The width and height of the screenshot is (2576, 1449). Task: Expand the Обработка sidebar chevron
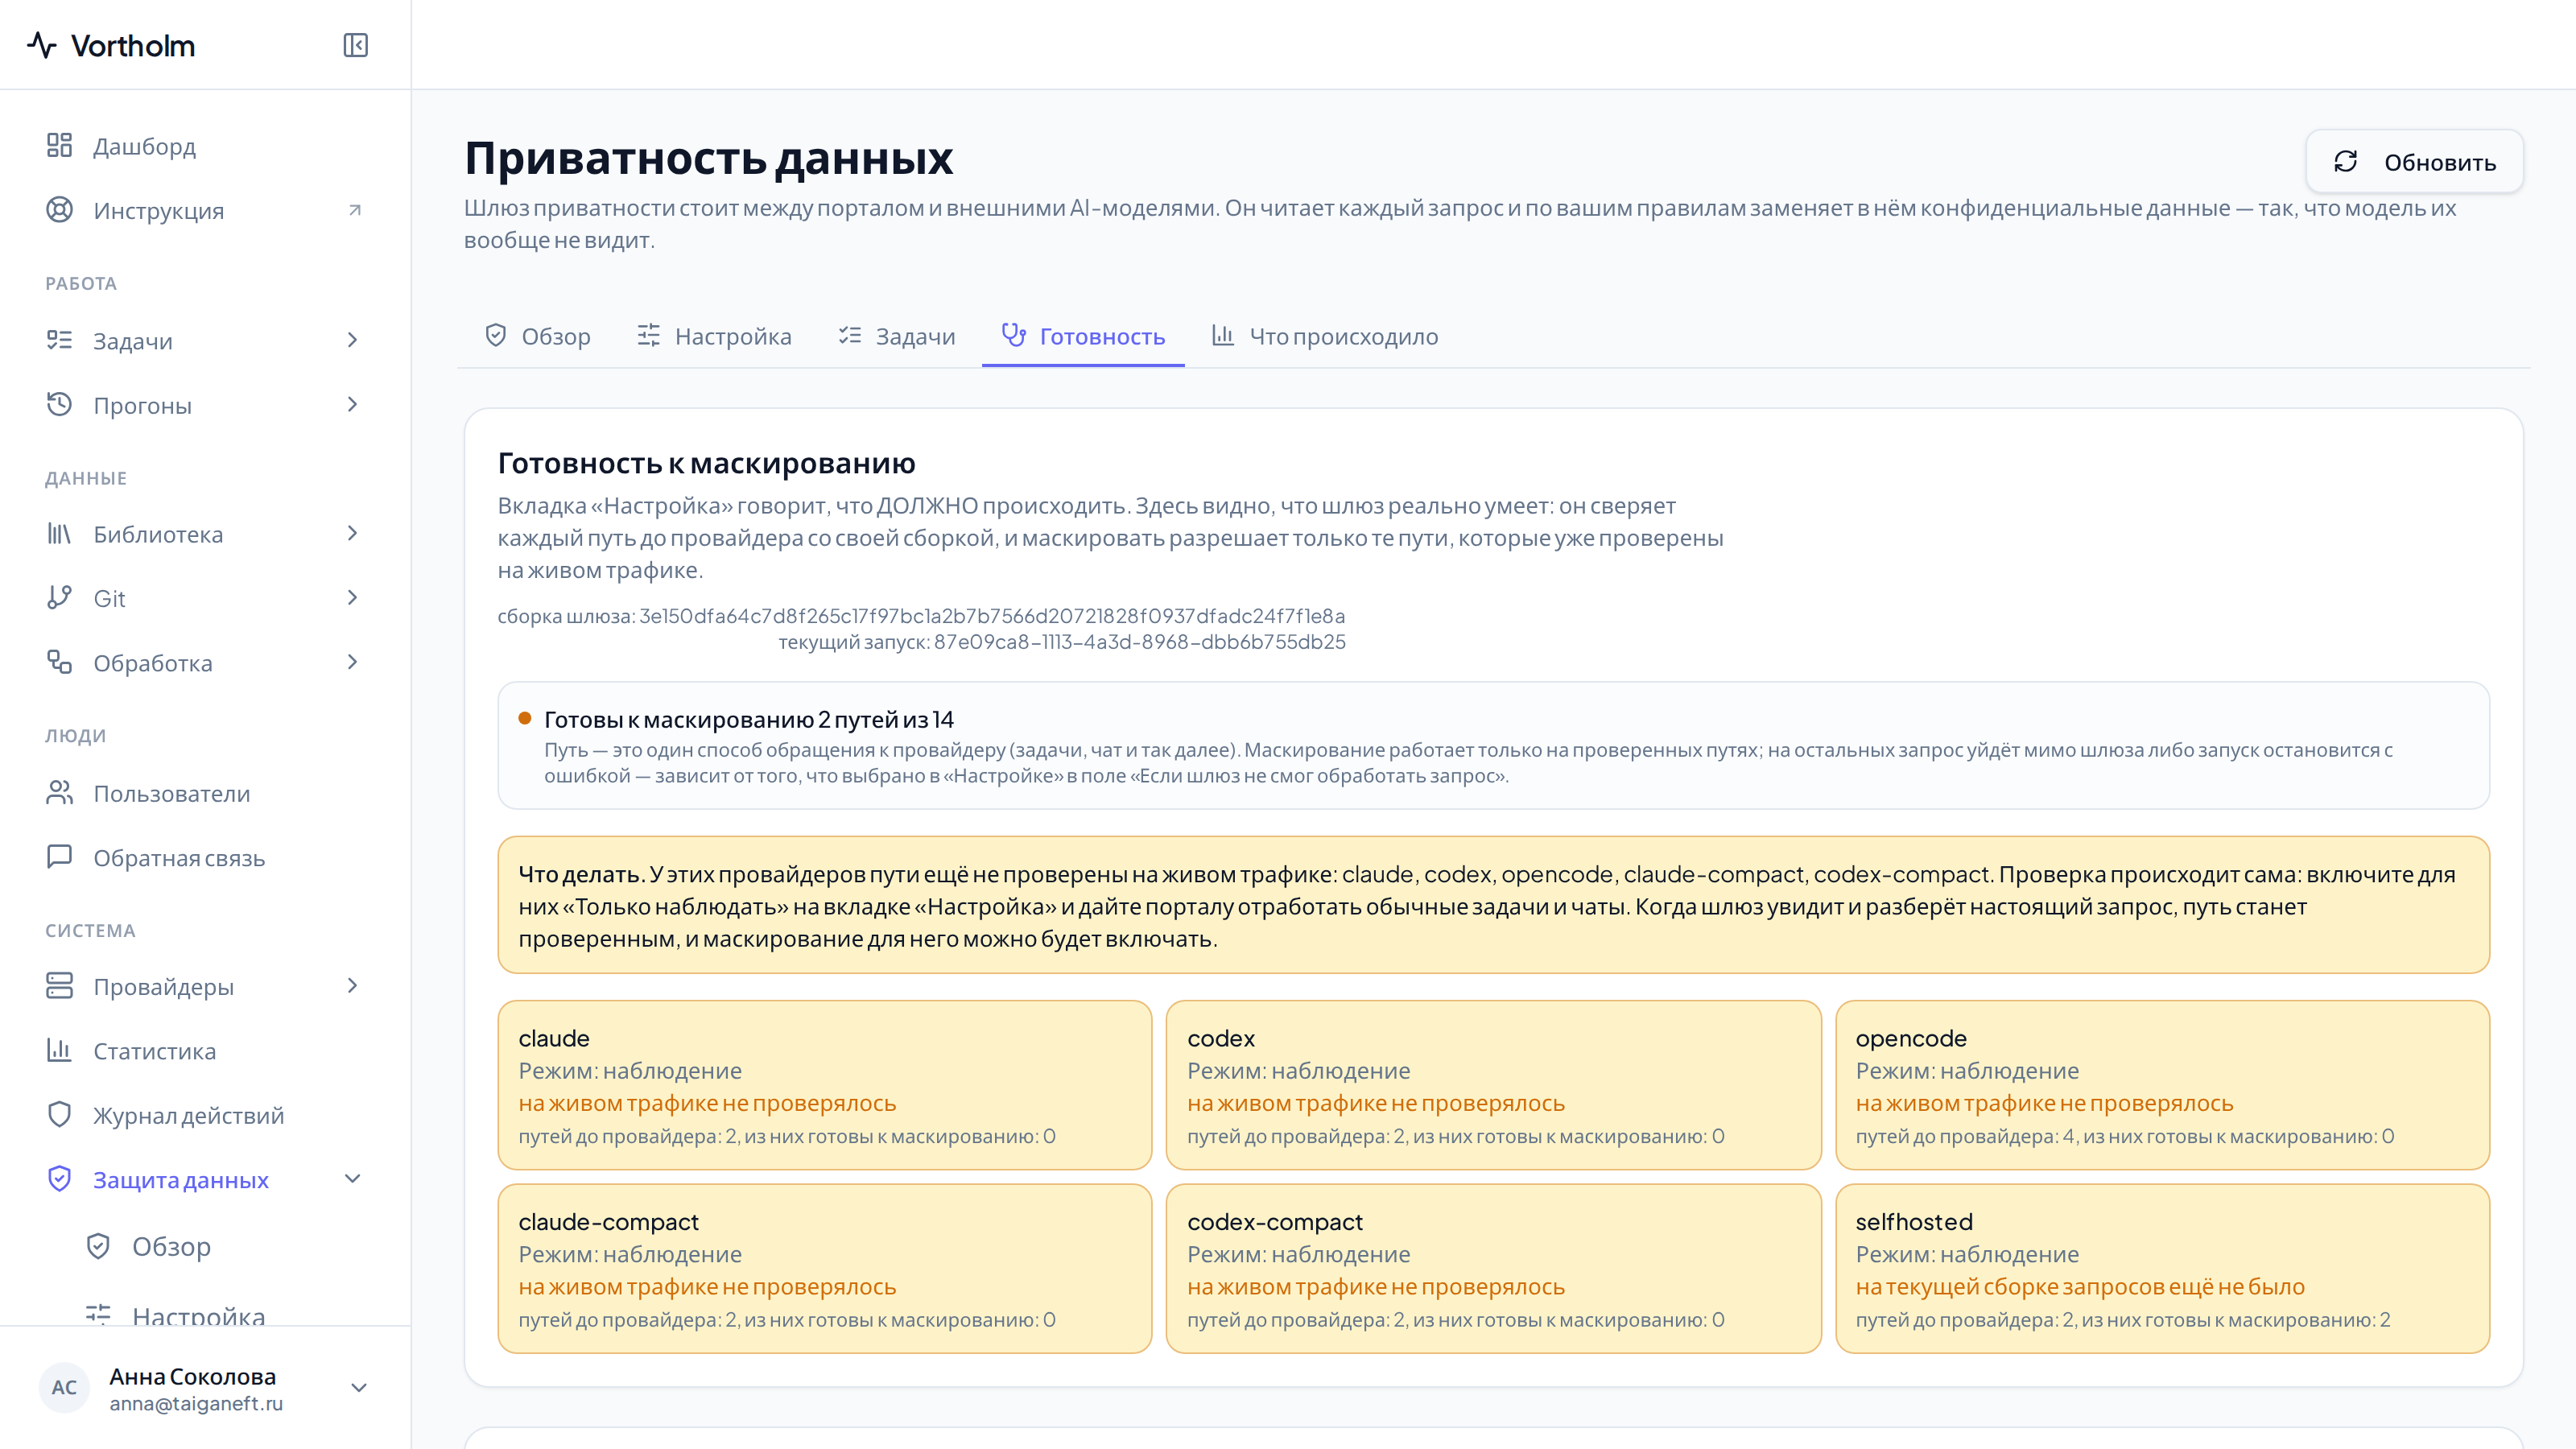[352, 662]
